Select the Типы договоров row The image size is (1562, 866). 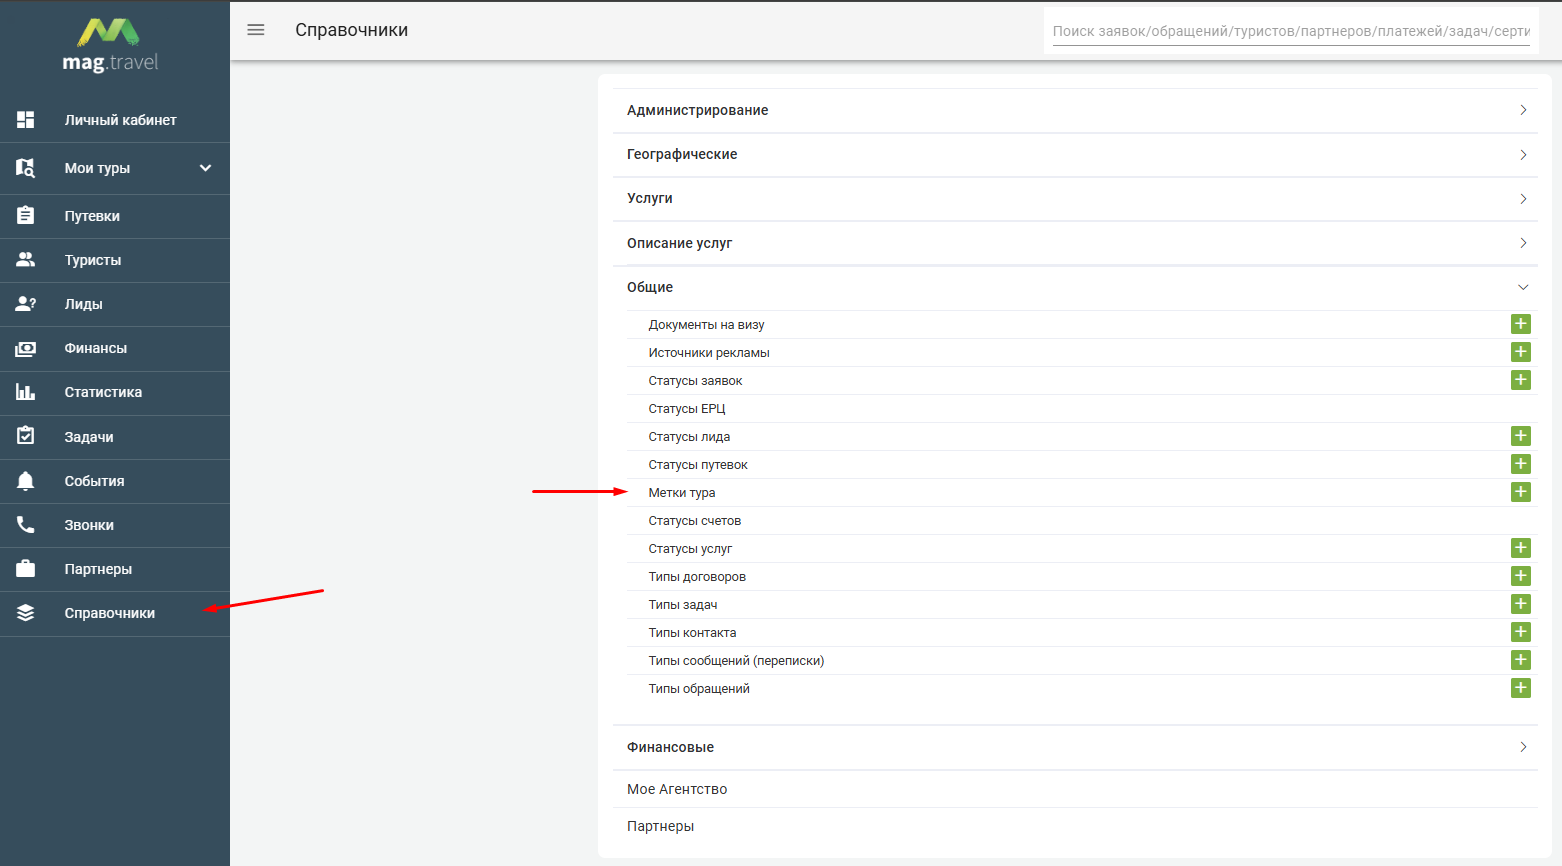pos(1082,576)
